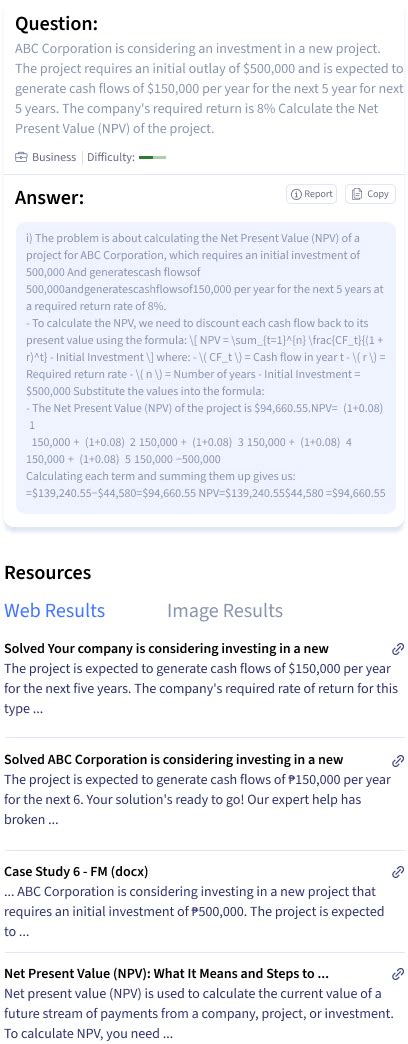The width and height of the screenshot is (408, 1044).
Task: Click the difficulty level indicator bar
Action: tap(152, 158)
